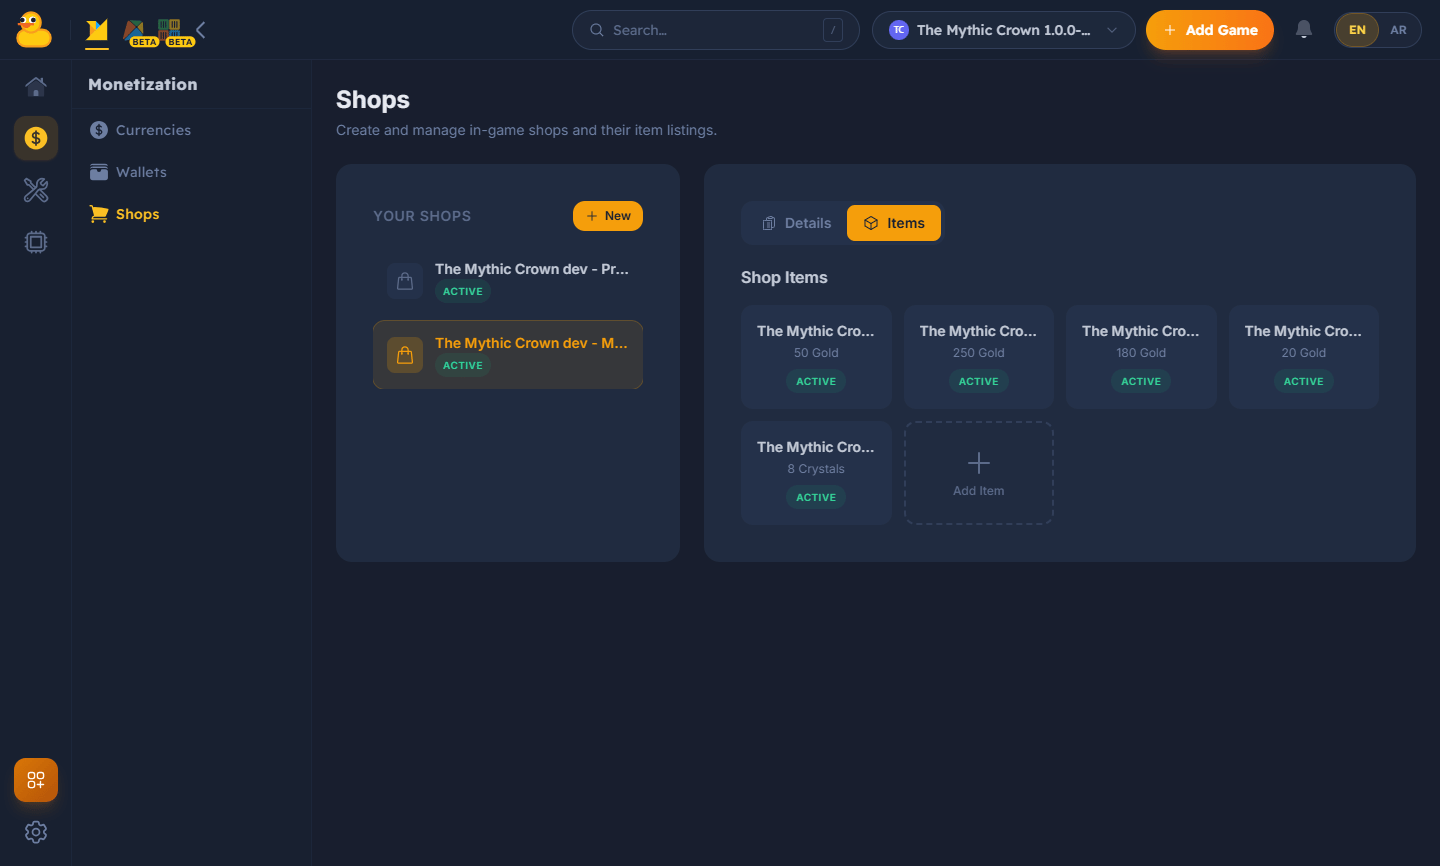Screen dimensions: 1440x866
Task: Switch language to EN
Action: pyautogui.click(x=1357, y=30)
